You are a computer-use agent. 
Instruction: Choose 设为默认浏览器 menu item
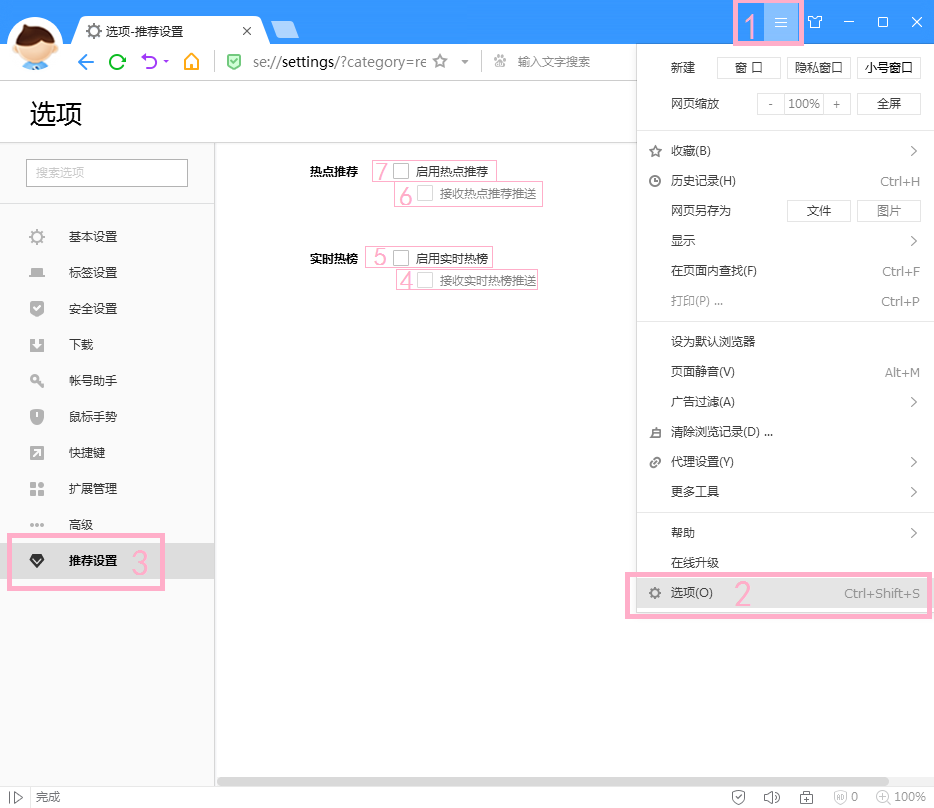click(x=785, y=342)
